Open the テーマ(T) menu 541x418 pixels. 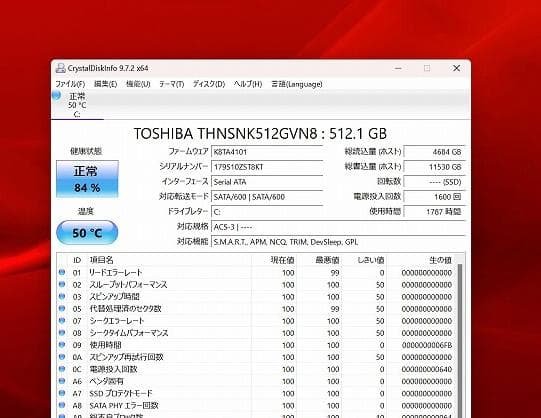(171, 84)
